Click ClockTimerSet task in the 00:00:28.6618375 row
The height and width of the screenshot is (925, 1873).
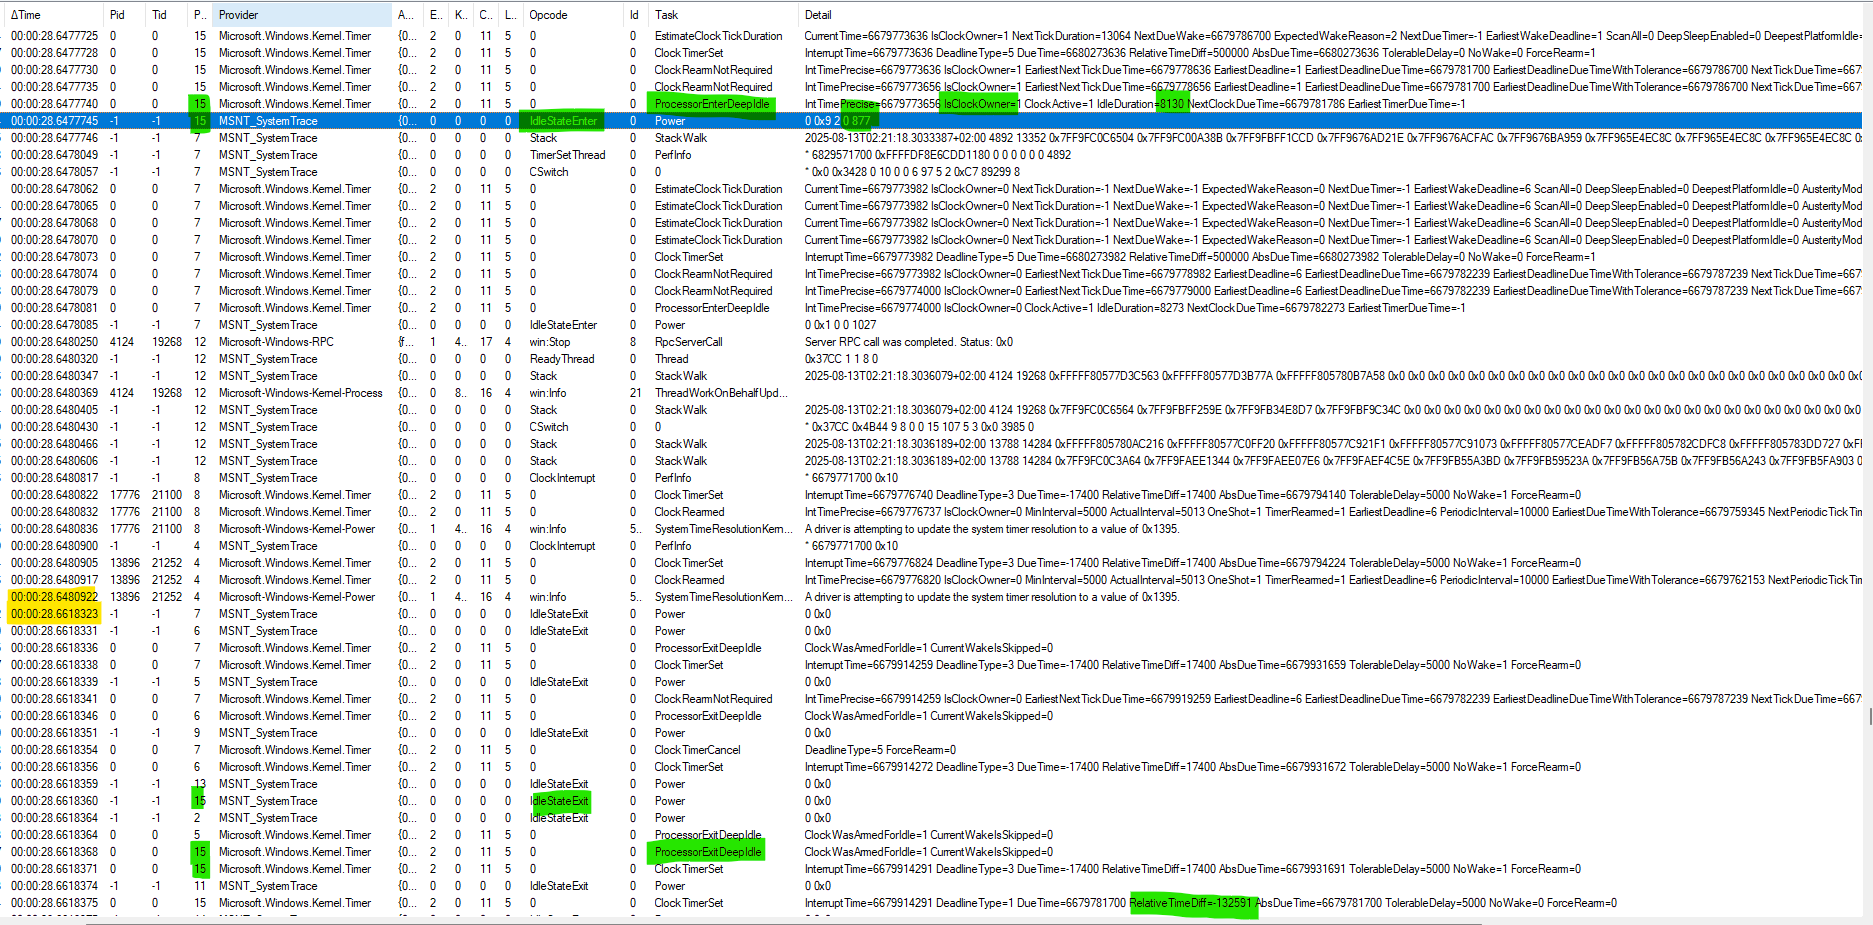tap(689, 903)
